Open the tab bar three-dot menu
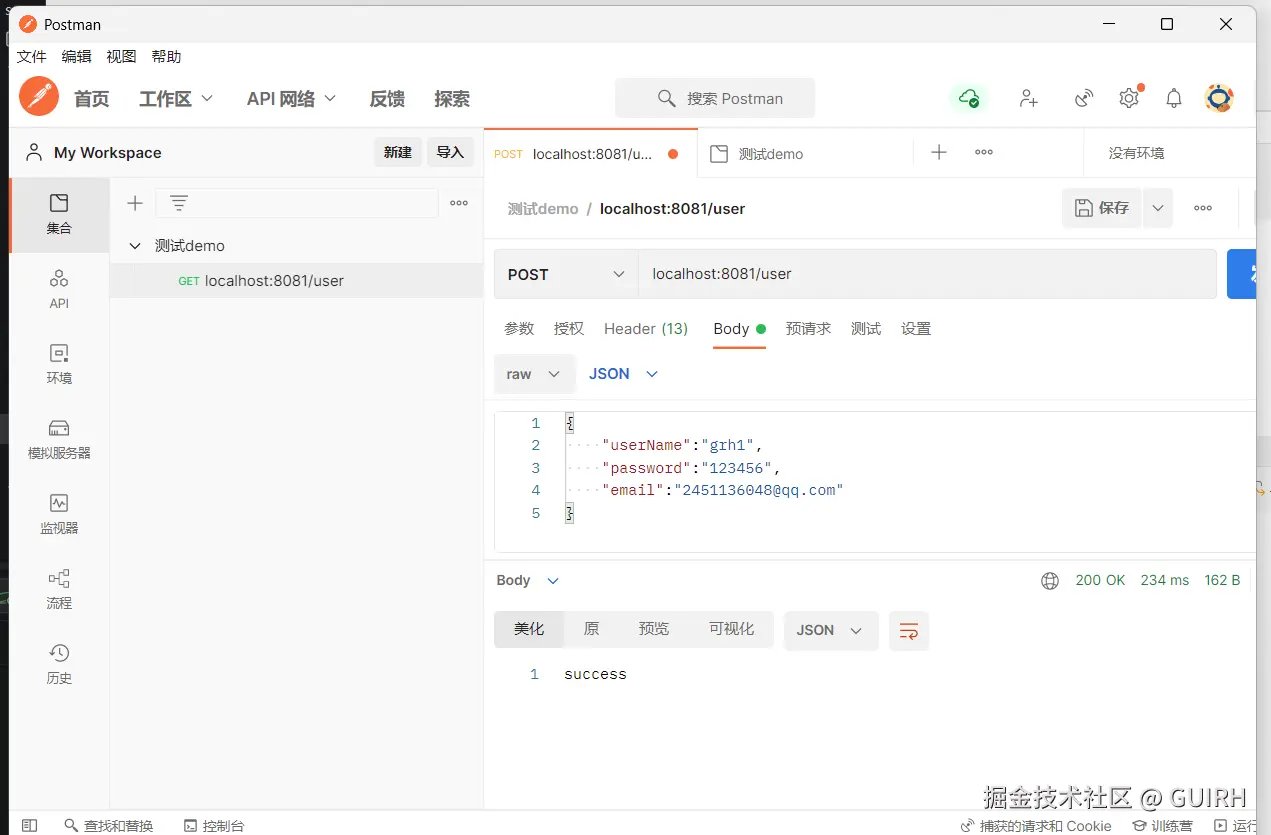This screenshot has width=1271, height=835. [x=984, y=152]
